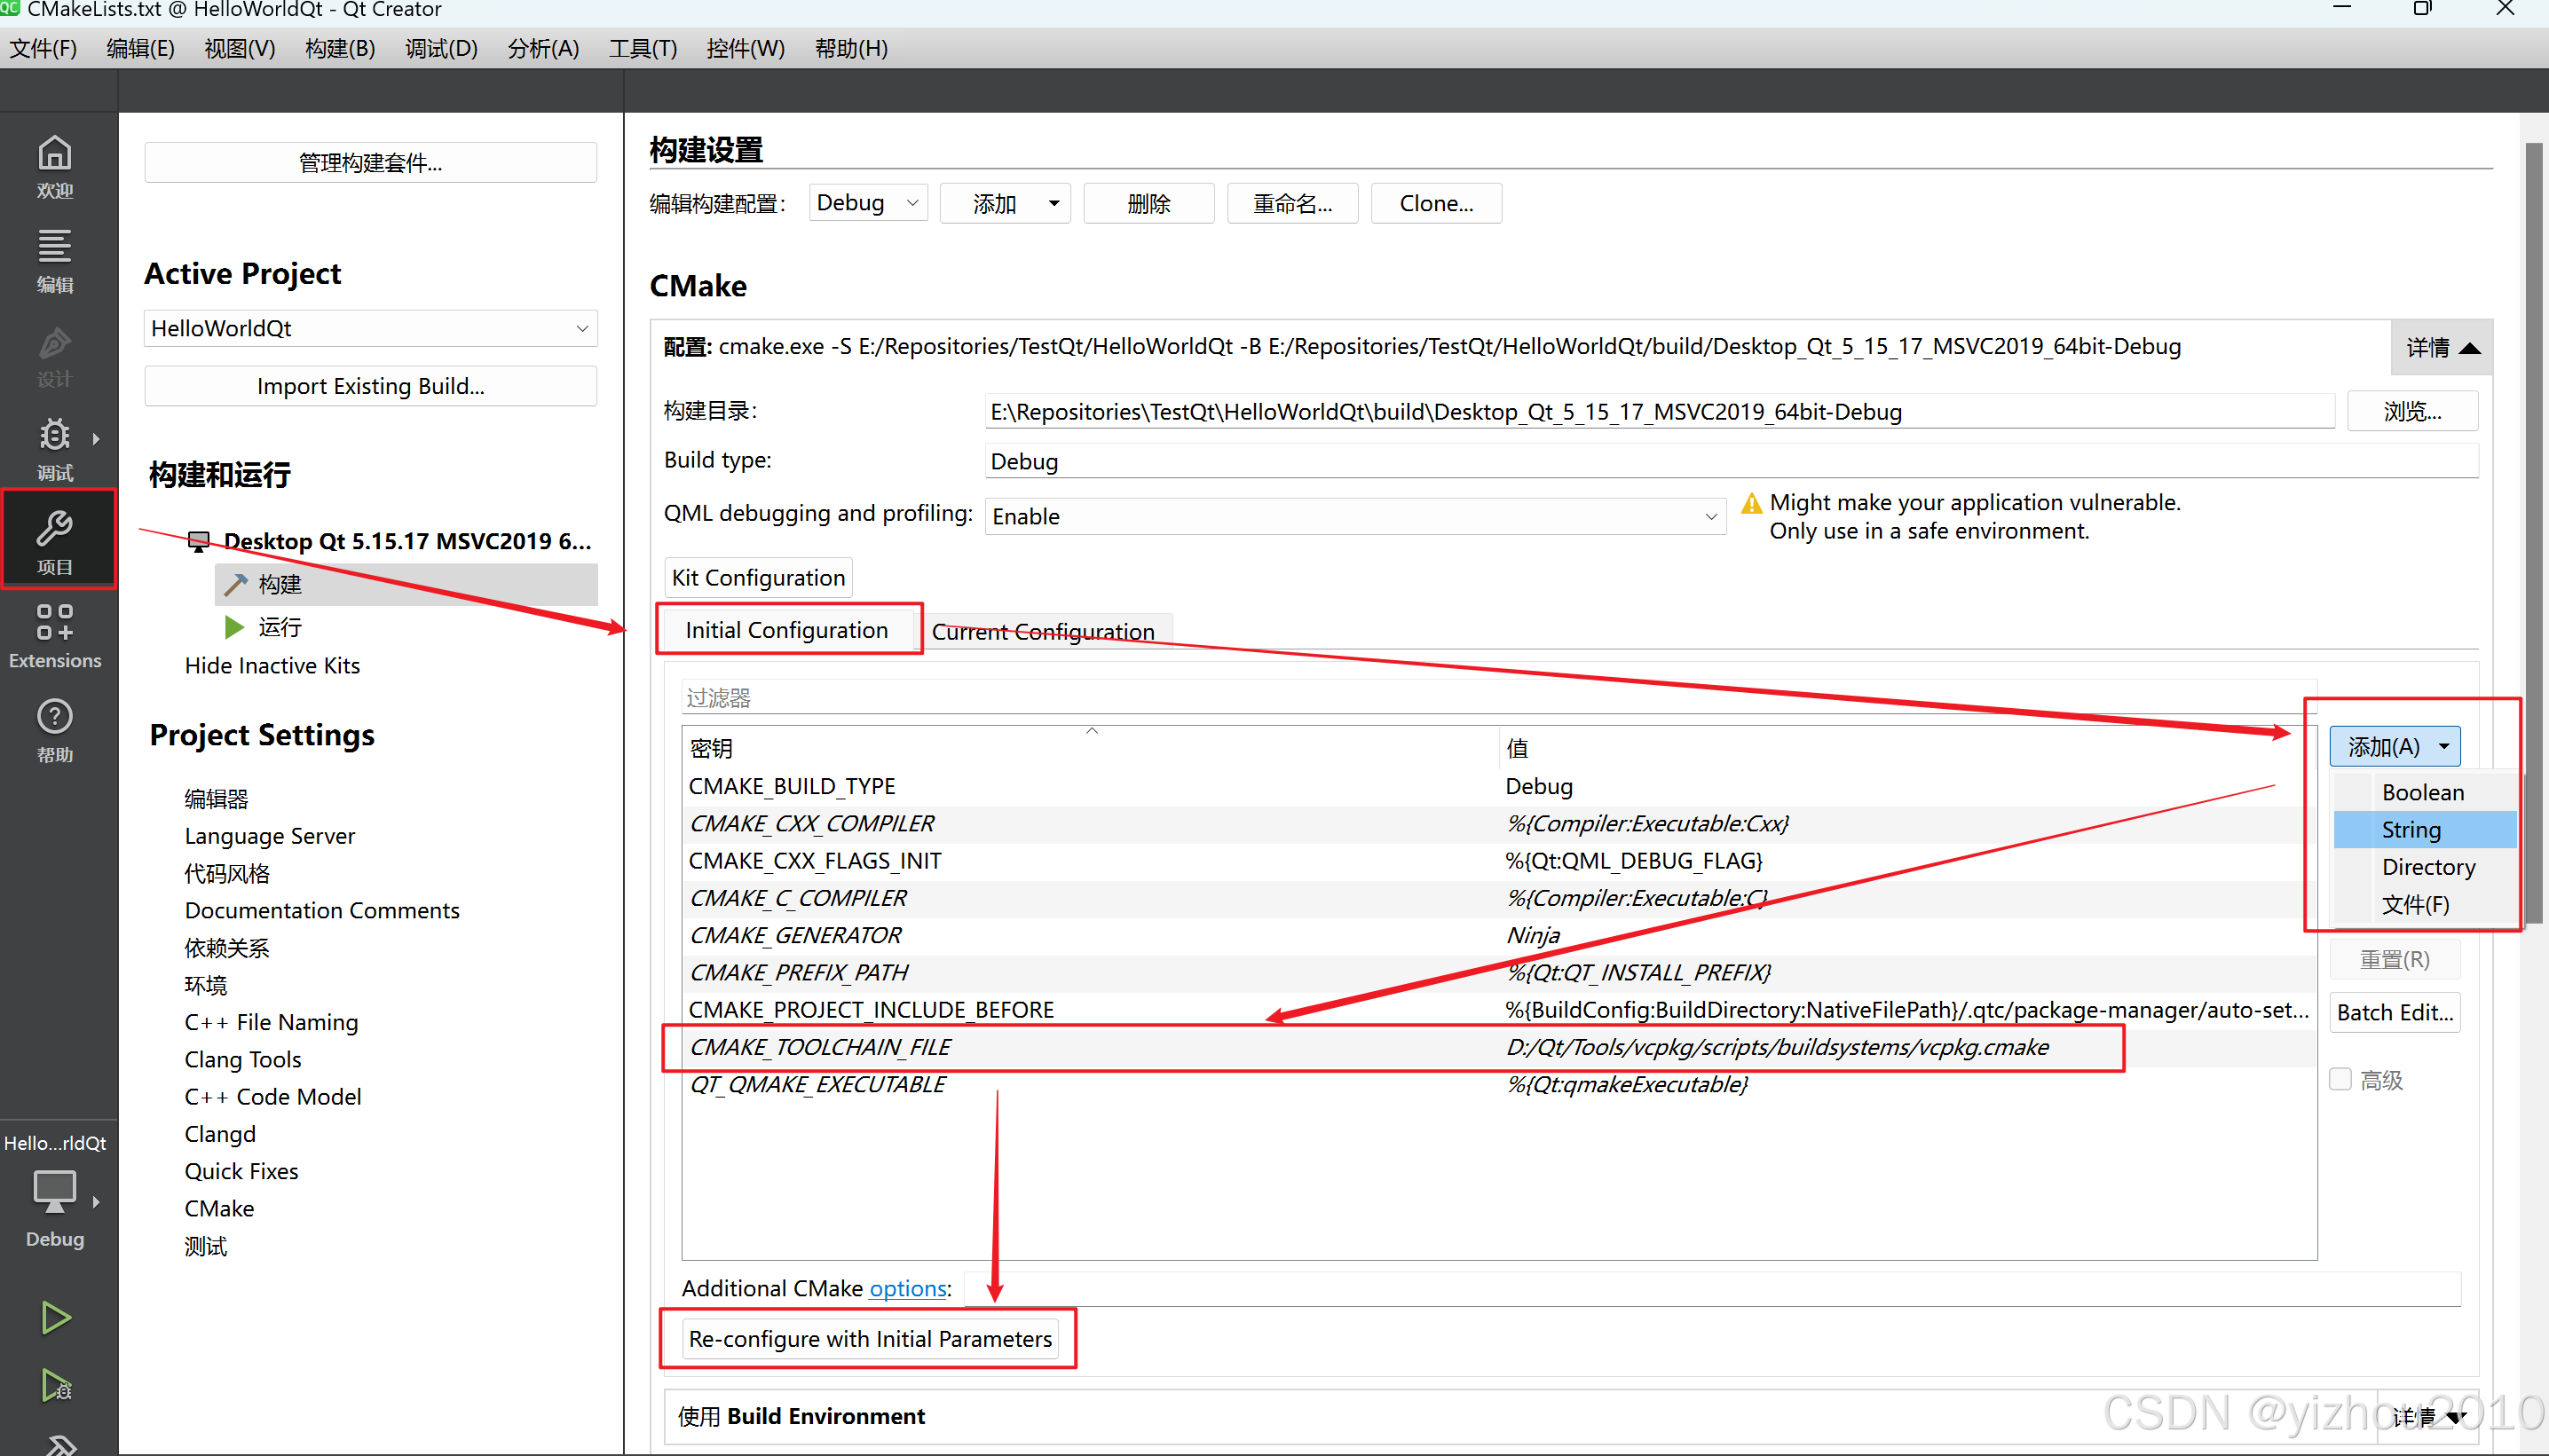Open the Active Project HelloWorldQt dropdown

coord(370,328)
